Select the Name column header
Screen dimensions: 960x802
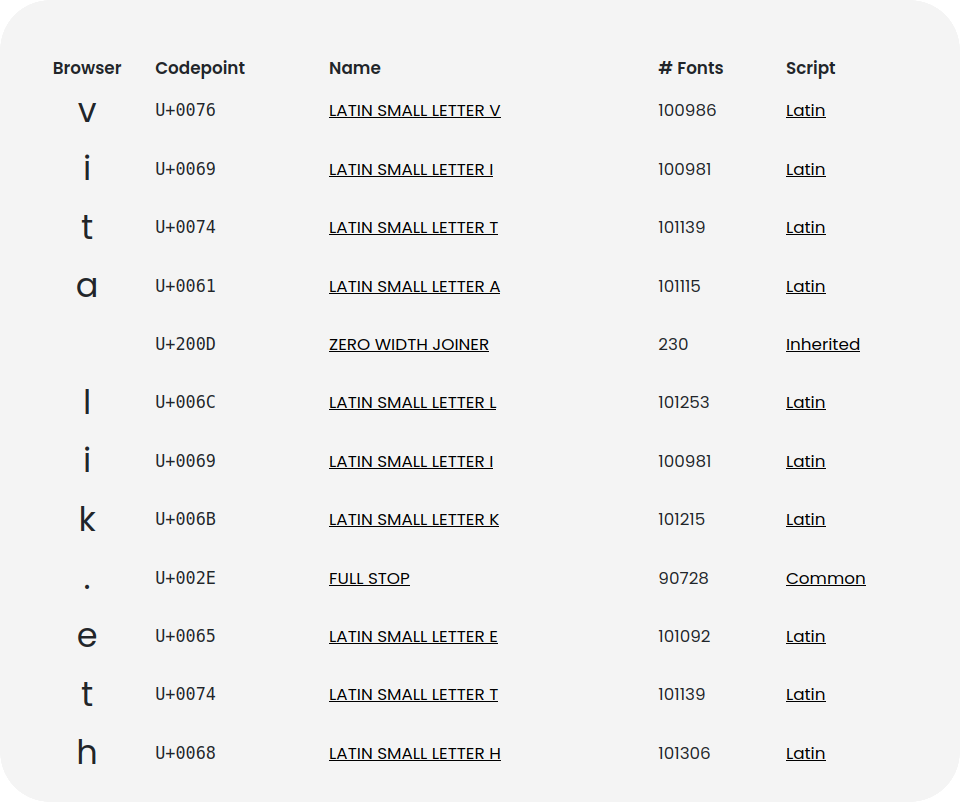tap(354, 69)
